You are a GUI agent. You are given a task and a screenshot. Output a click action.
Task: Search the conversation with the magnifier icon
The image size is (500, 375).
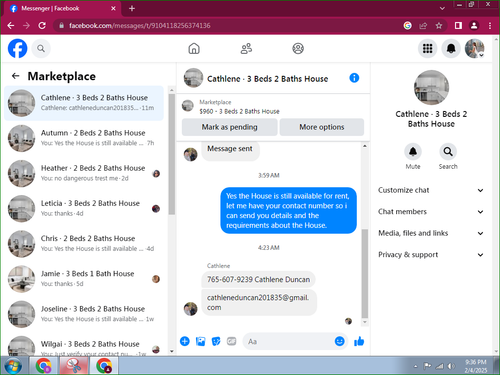pyautogui.click(x=448, y=152)
